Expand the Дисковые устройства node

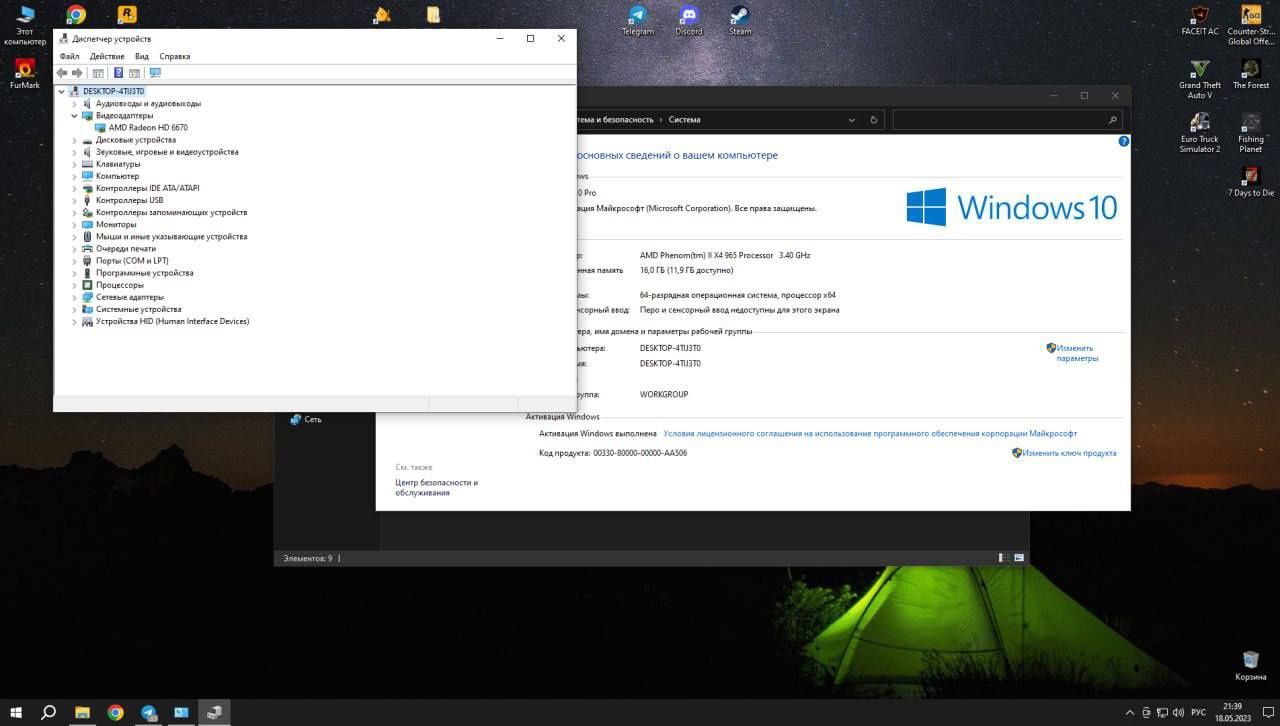click(74, 140)
